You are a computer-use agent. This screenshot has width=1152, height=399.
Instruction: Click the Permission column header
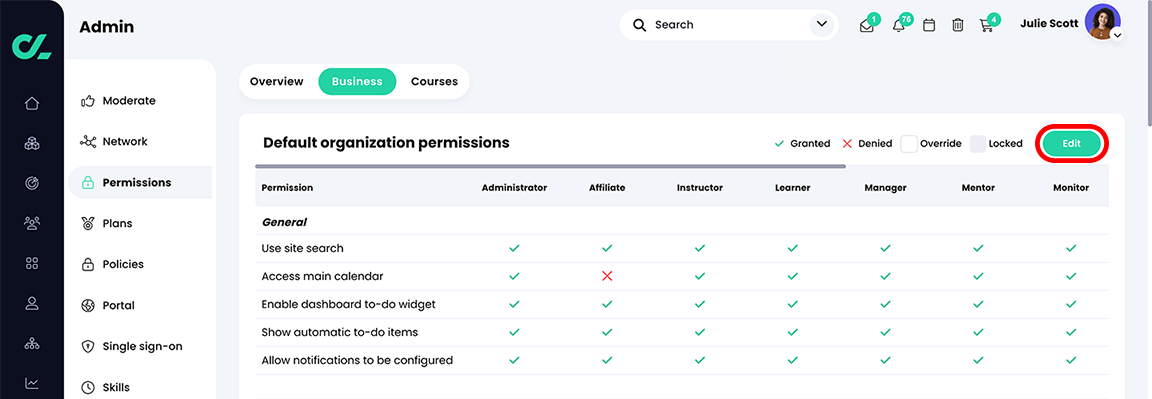click(x=287, y=188)
